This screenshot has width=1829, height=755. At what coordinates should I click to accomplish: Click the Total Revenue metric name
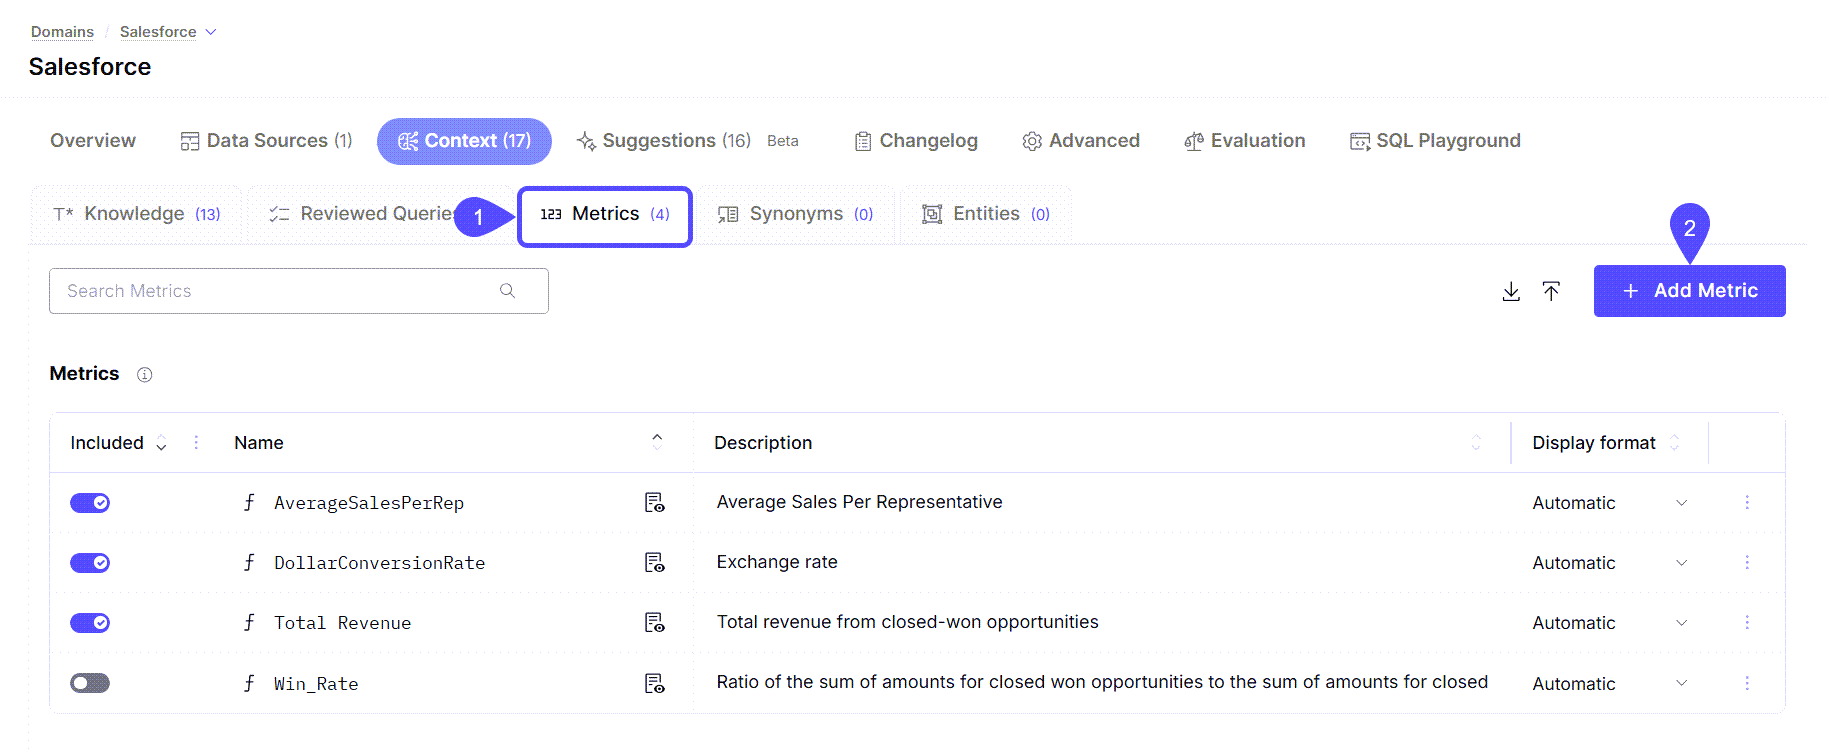[x=343, y=623]
